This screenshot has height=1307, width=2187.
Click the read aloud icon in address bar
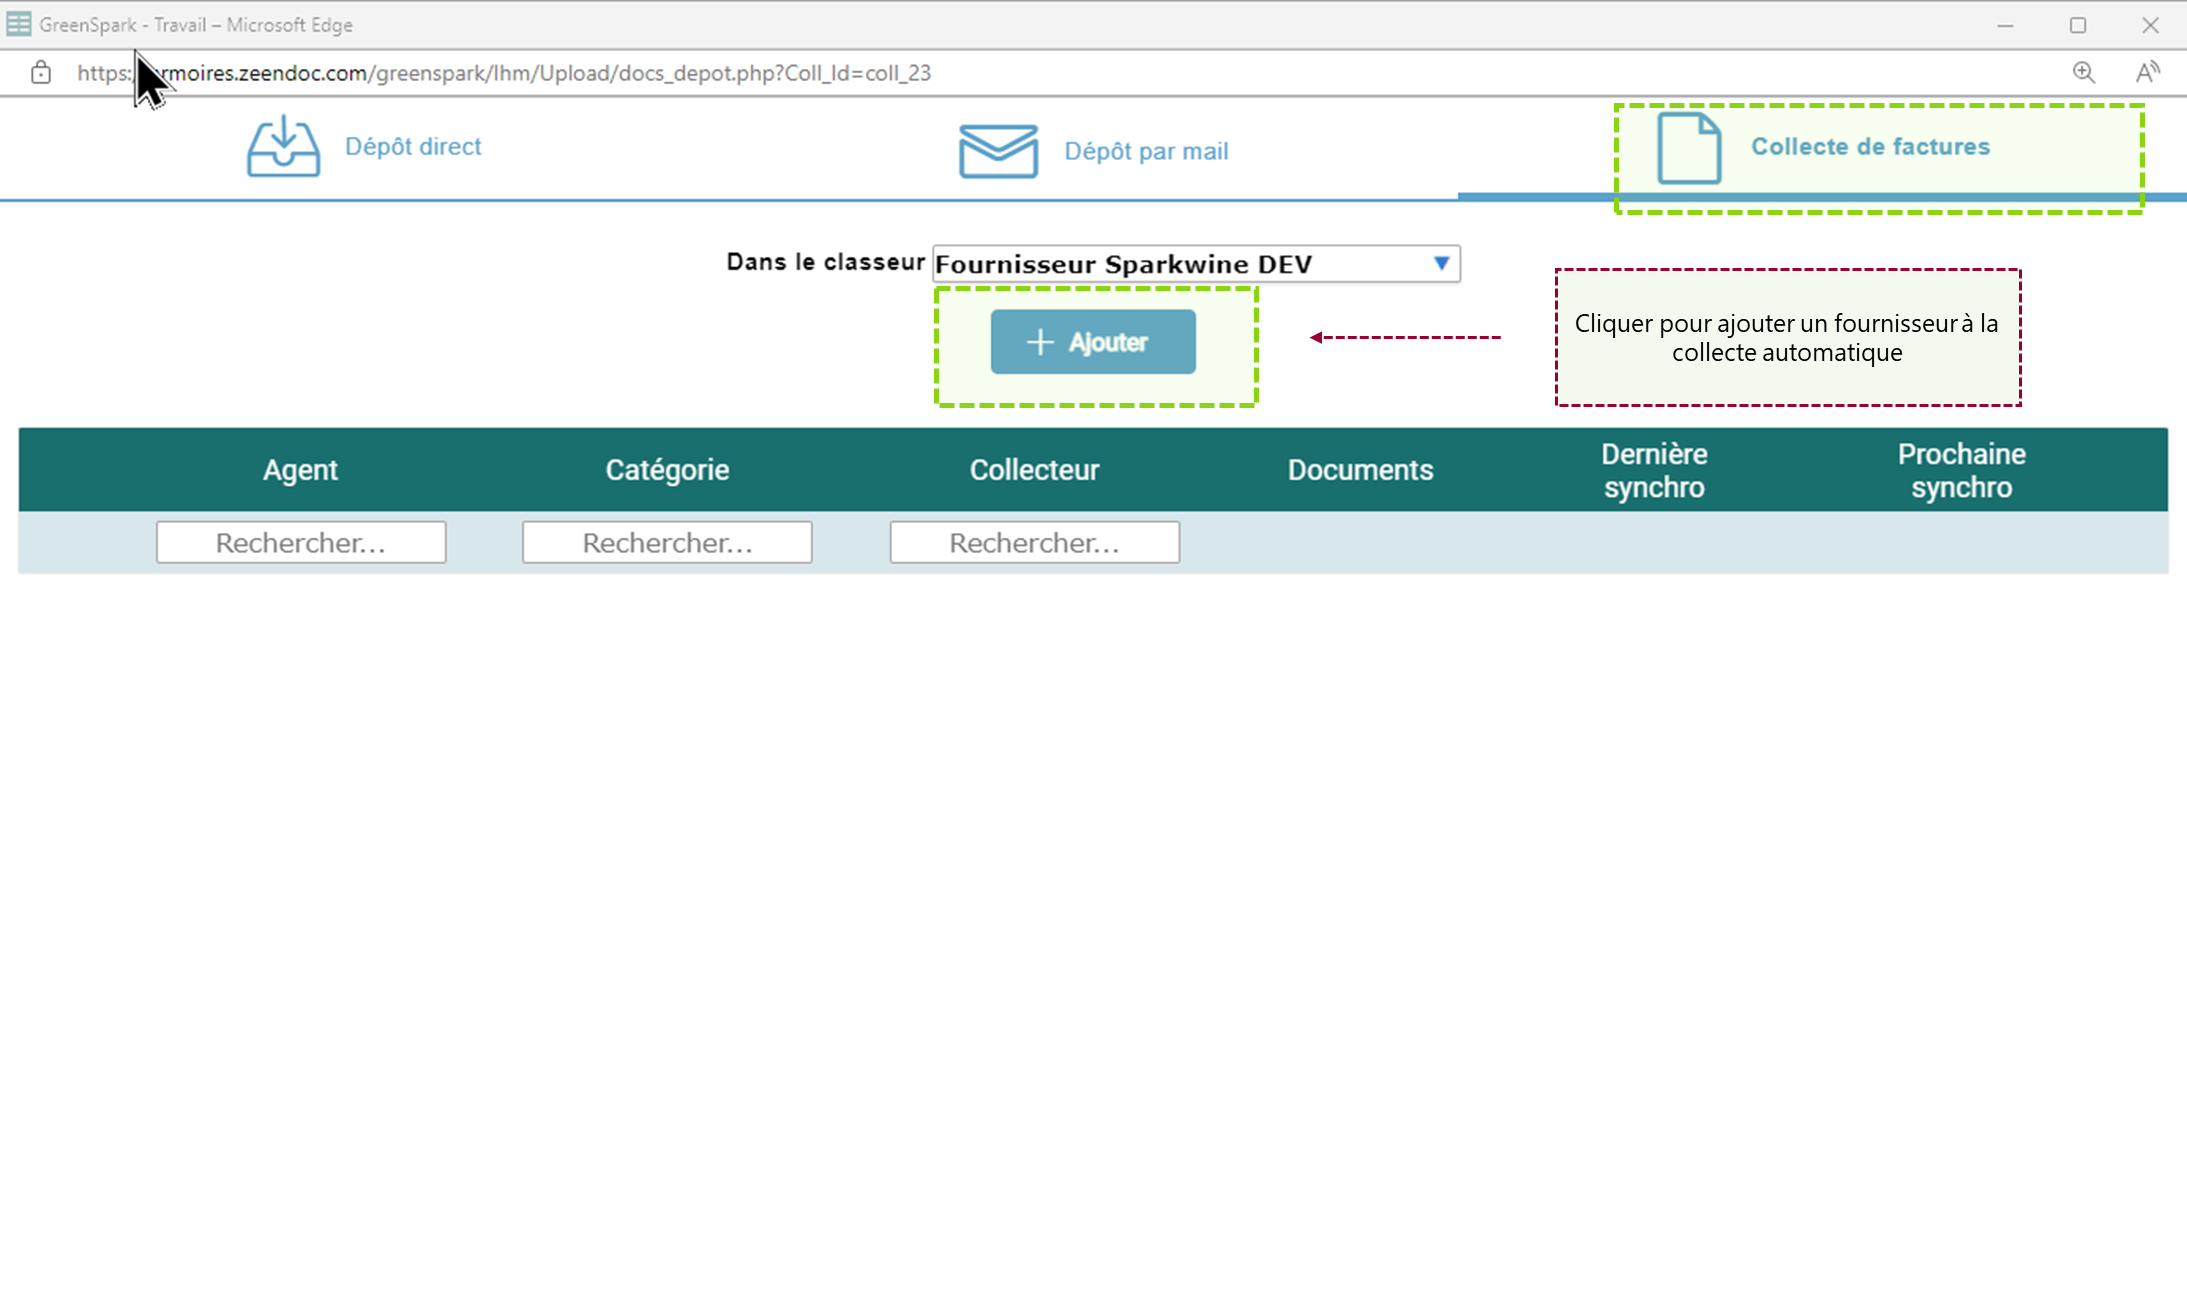pyautogui.click(x=2147, y=73)
